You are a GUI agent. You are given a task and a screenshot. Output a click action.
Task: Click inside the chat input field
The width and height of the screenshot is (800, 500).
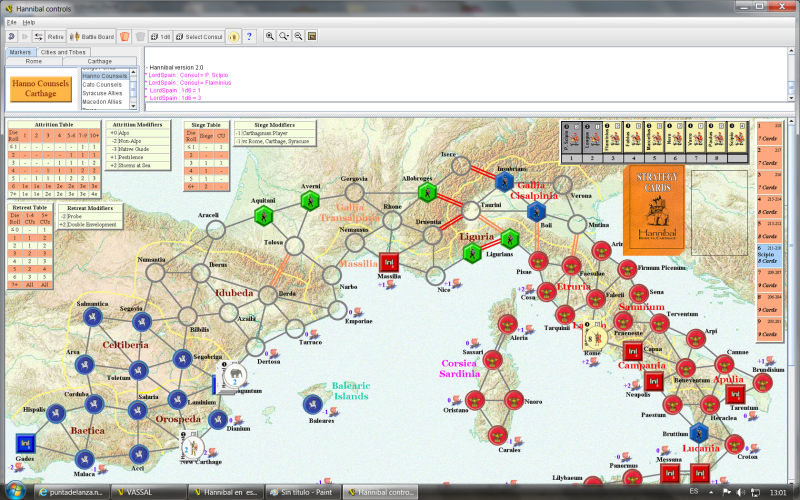(467, 107)
